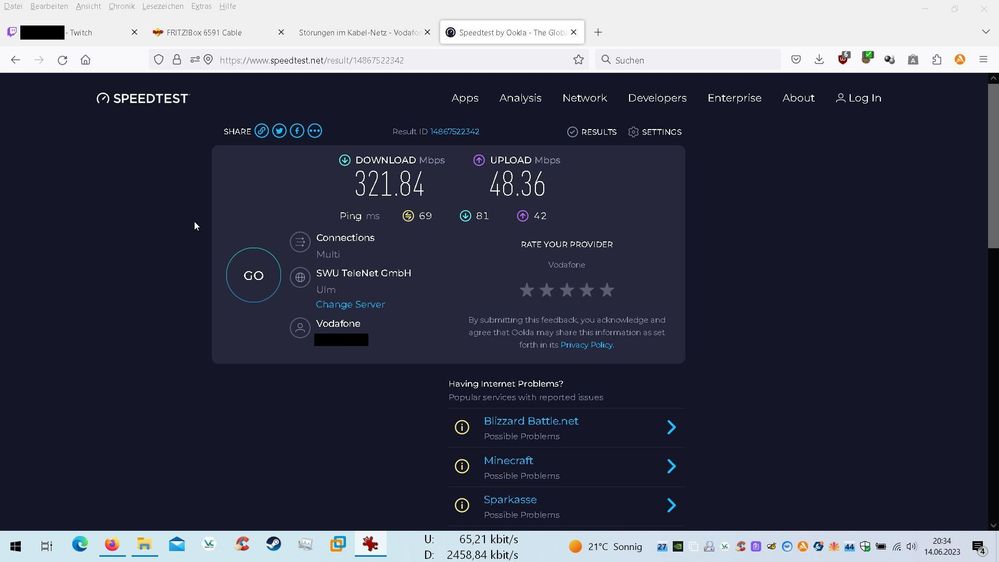The height and width of the screenshot is (562, 999).
Task: Share the result on Facebook
Action: 297,131
